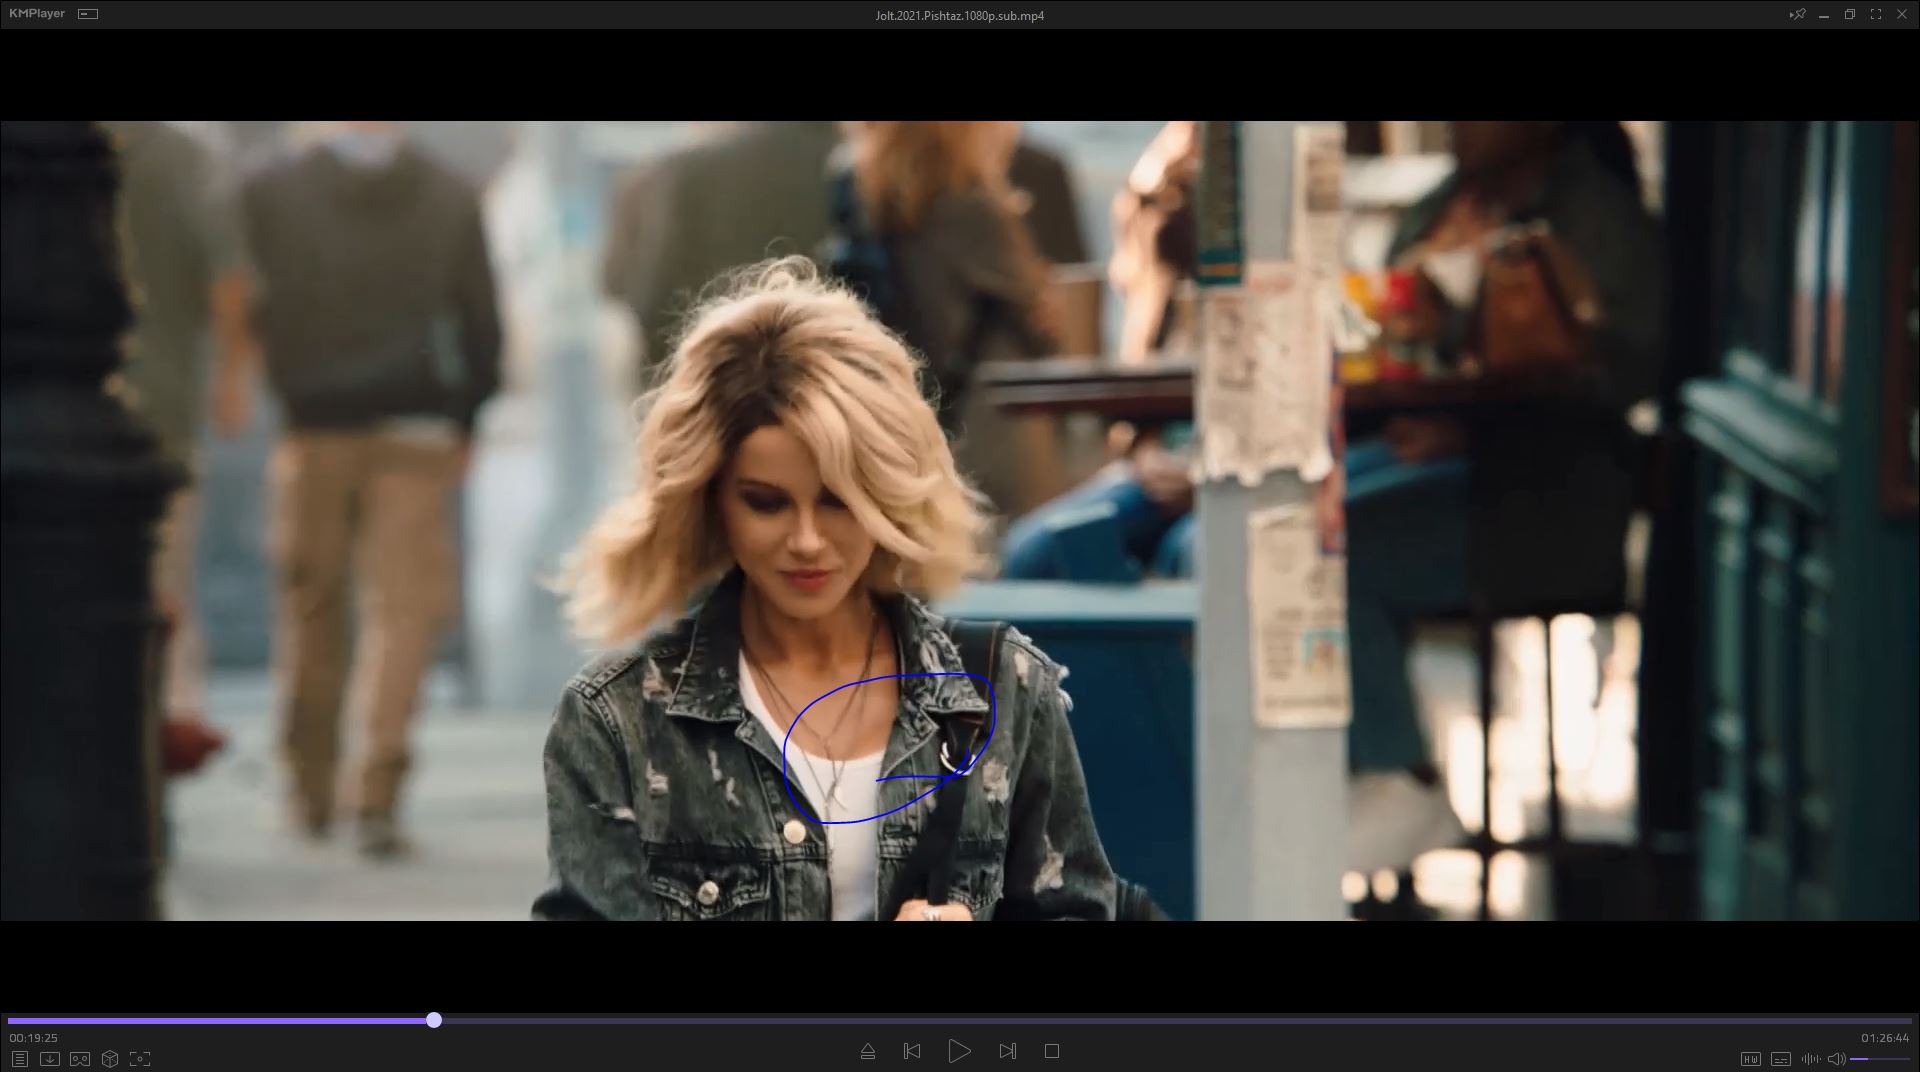The height and width of the screenshot is (1072, 1920).
Task: Toggle HW hardware acceleration
Action: coord(1750,1058)
